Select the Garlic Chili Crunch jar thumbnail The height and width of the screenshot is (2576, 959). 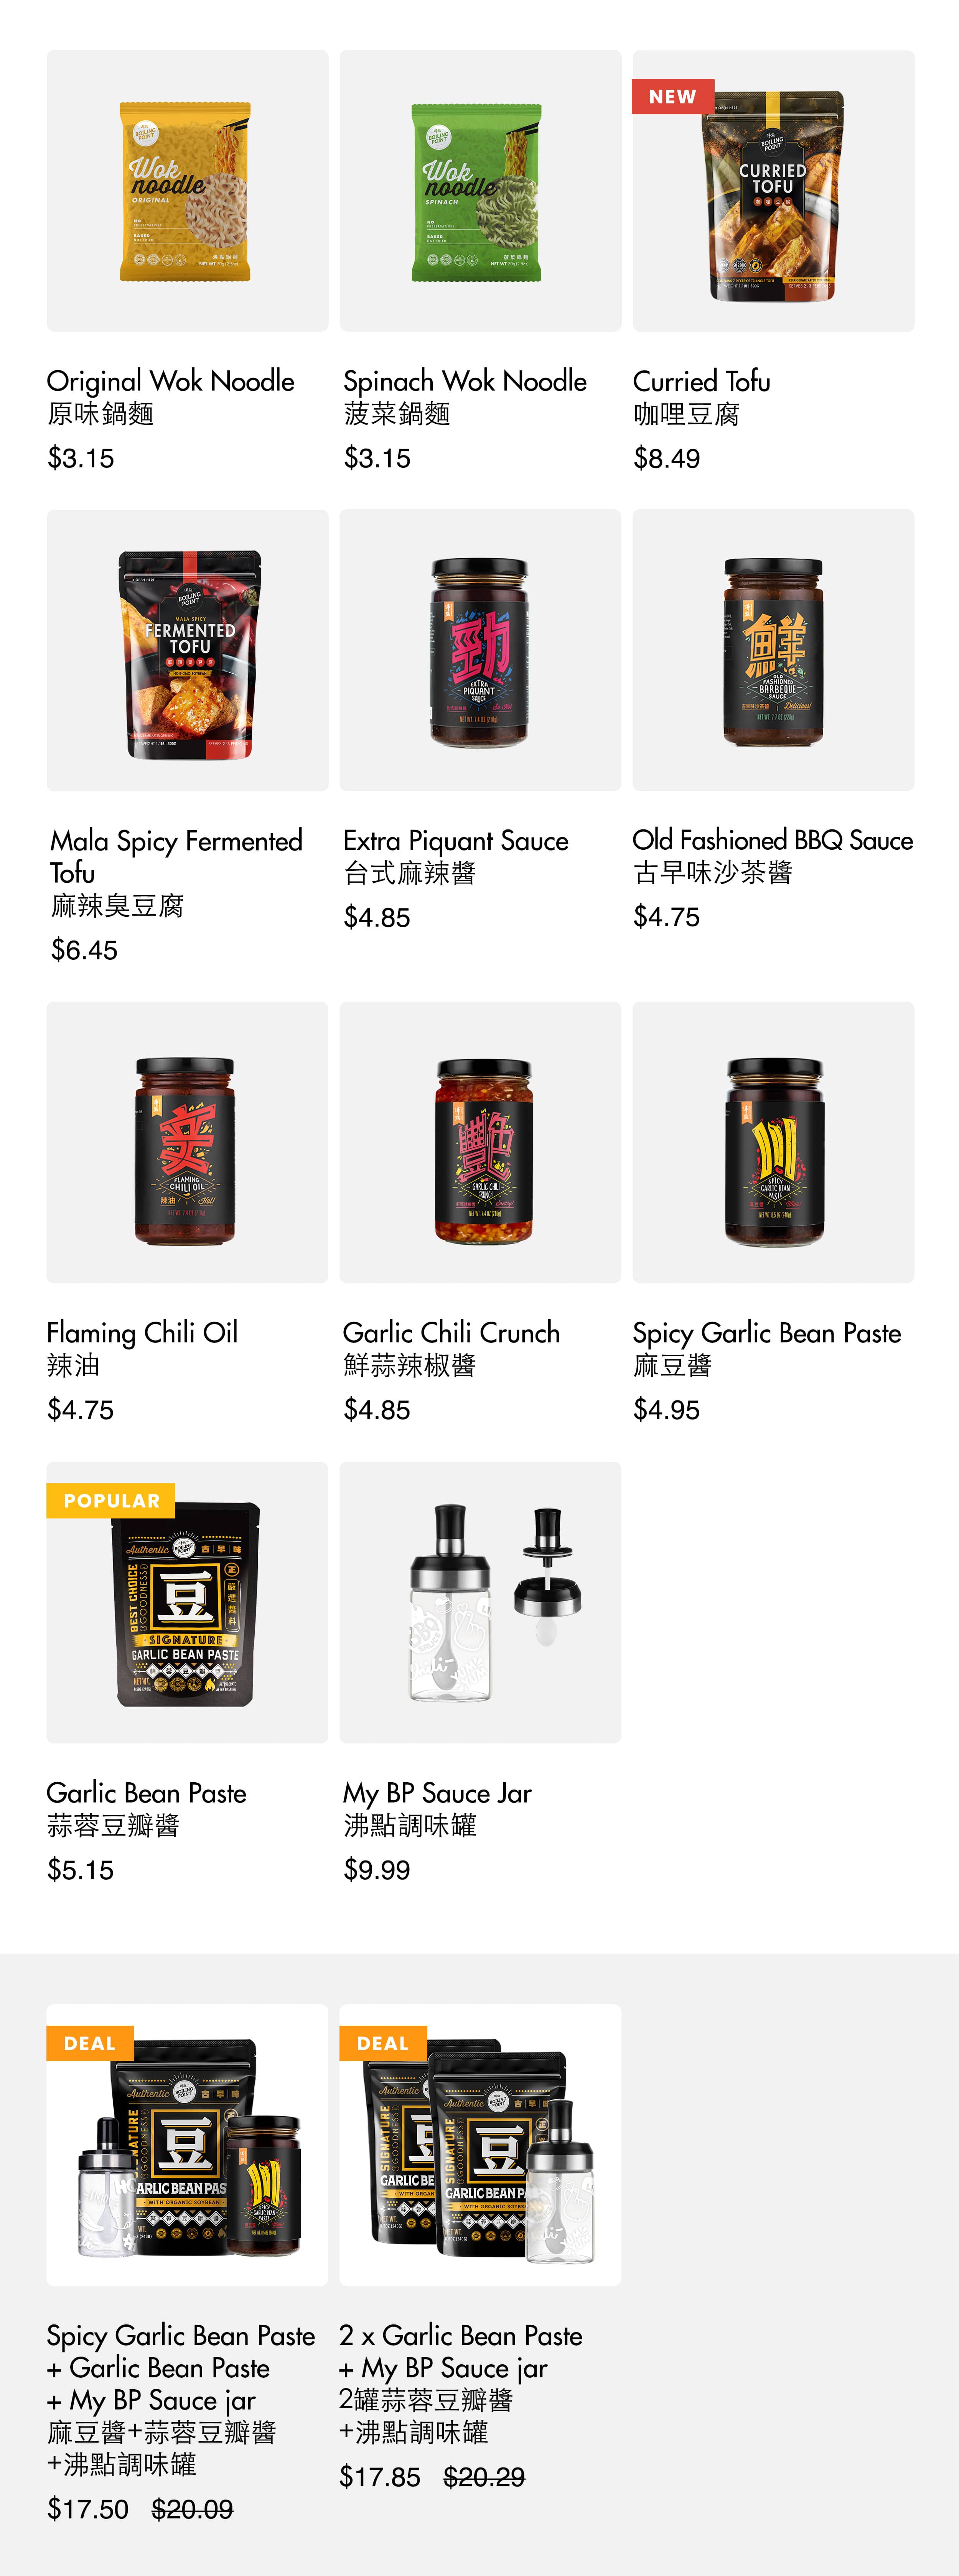tap(480, 1142)
